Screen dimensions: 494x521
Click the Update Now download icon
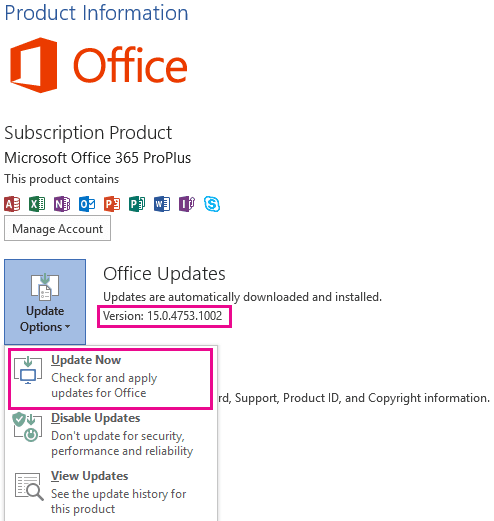pos(28,370)
